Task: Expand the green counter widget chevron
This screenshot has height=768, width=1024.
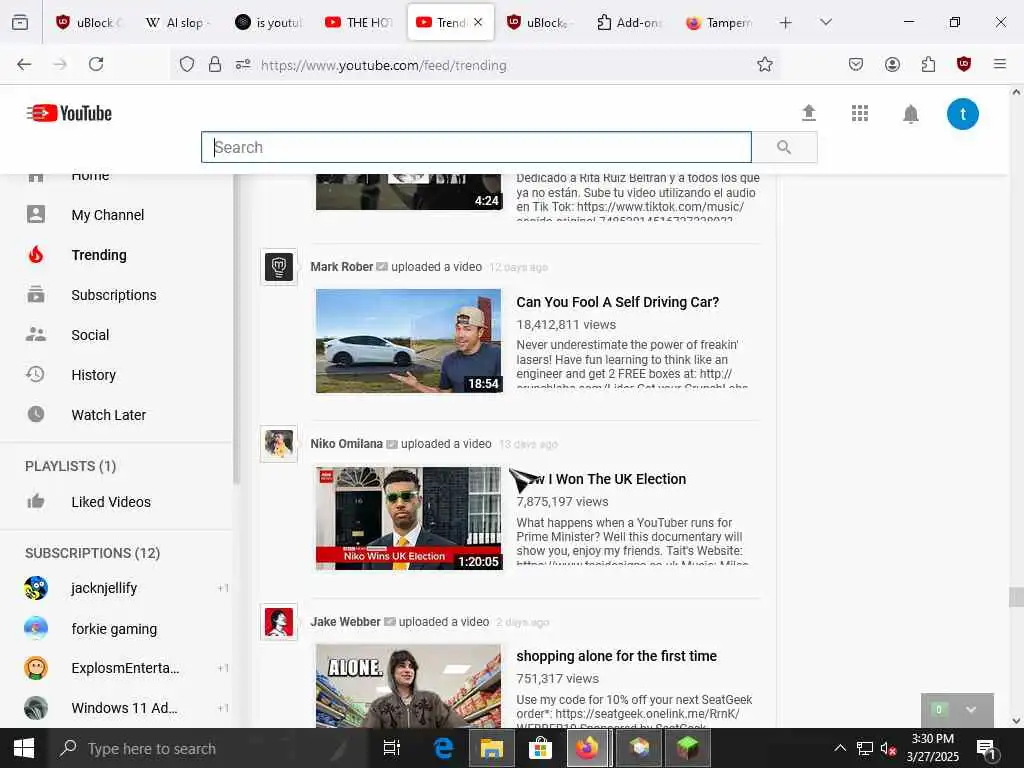Action: coord(971,709)
